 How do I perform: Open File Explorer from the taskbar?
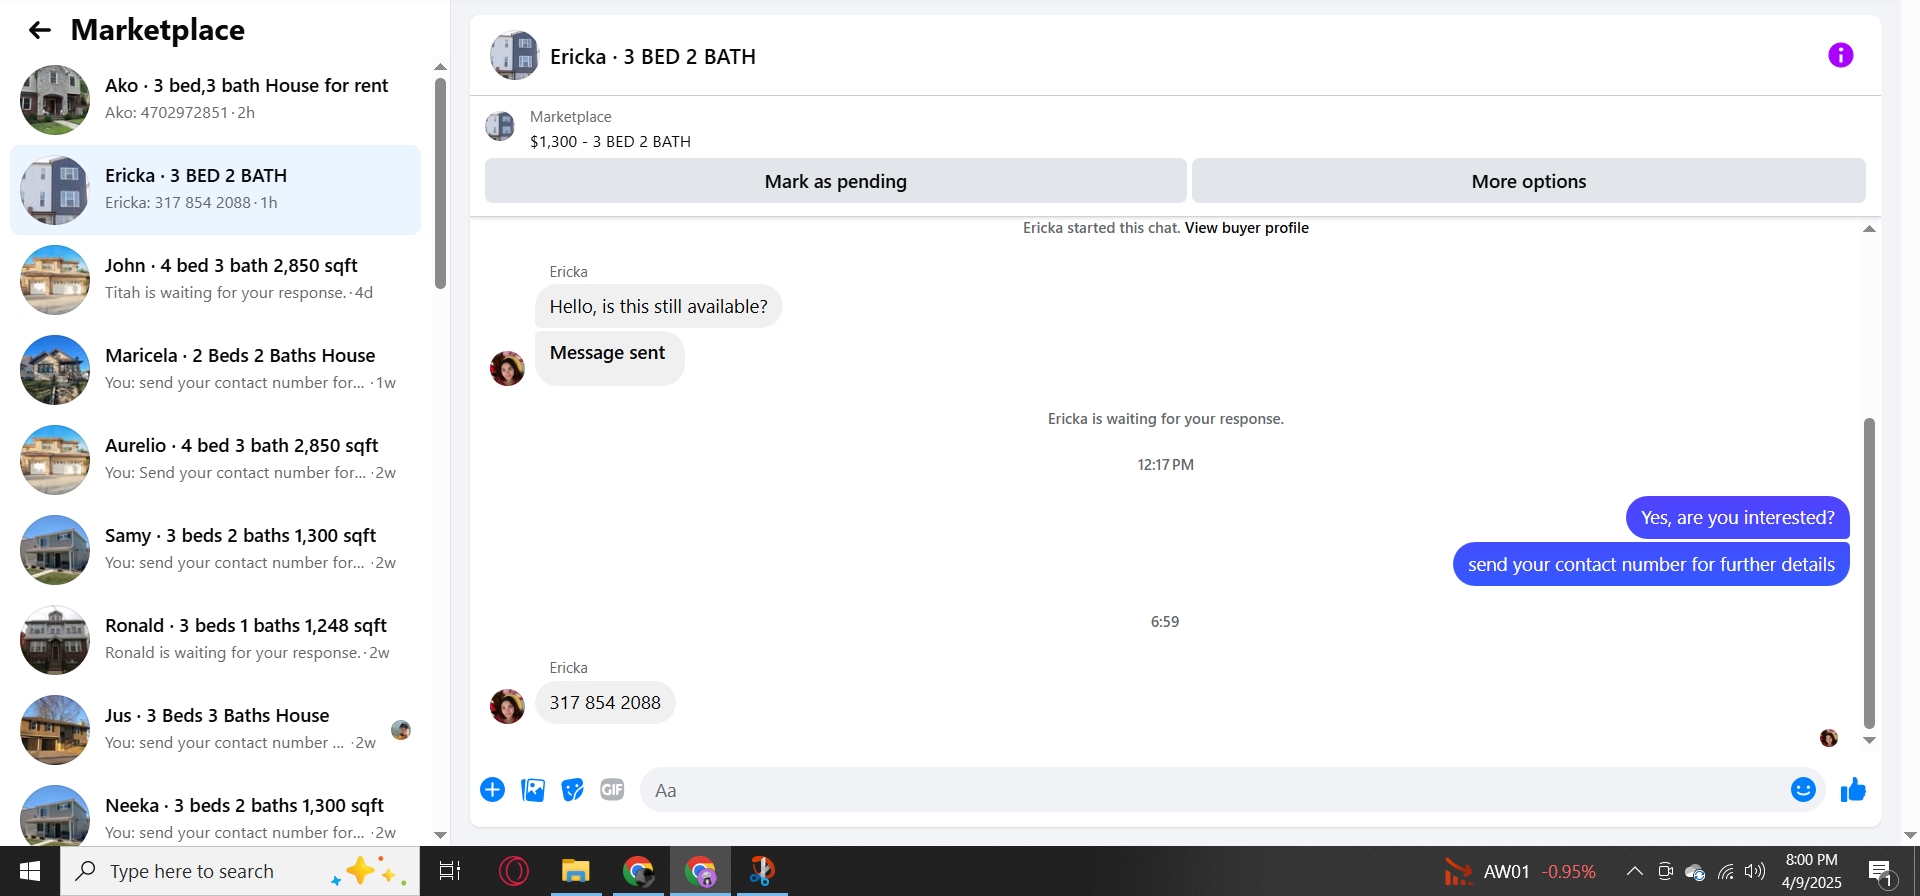coord(576,871)
